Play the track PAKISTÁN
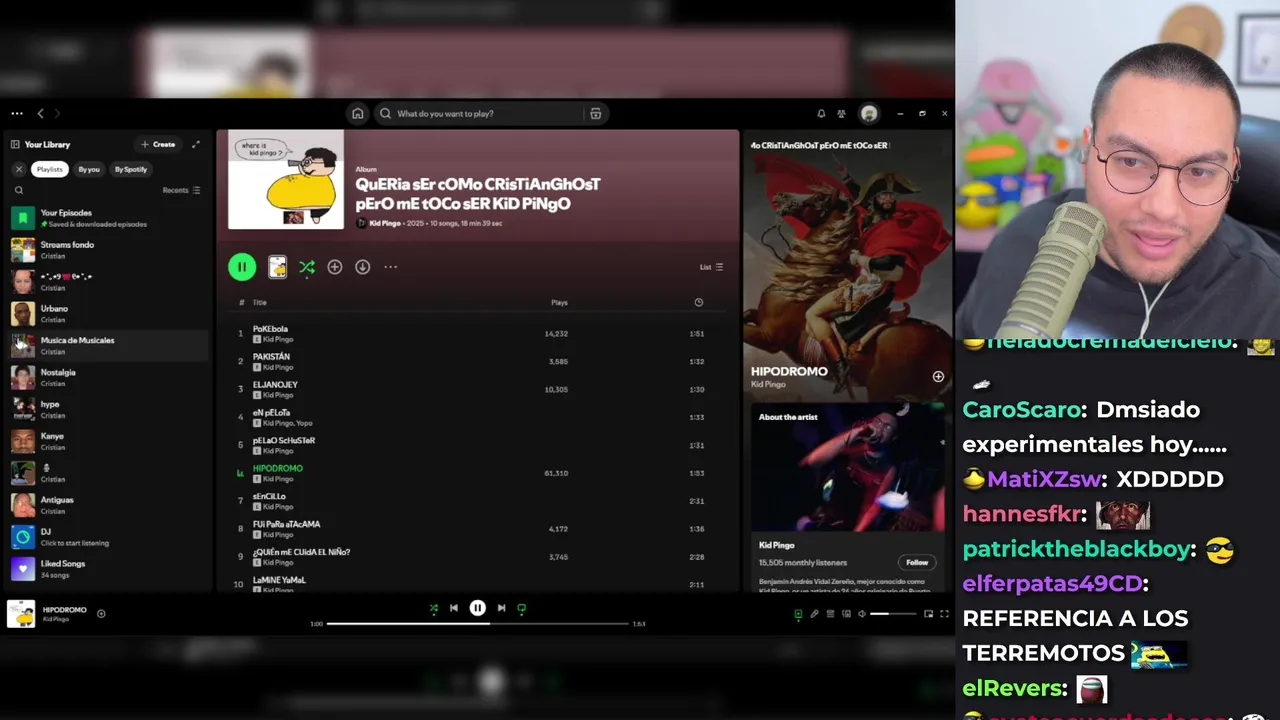Image resolution: width=1280 pixels, height=720 pixels. tap(478, 362)
